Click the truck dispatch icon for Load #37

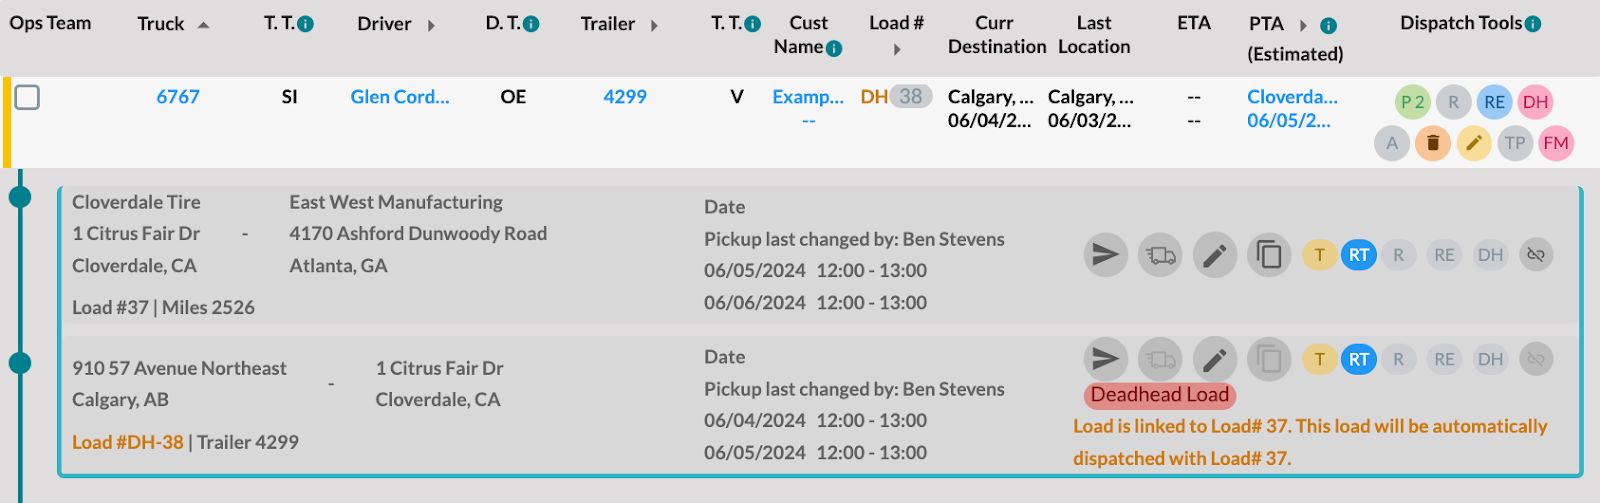point(1160,255)
